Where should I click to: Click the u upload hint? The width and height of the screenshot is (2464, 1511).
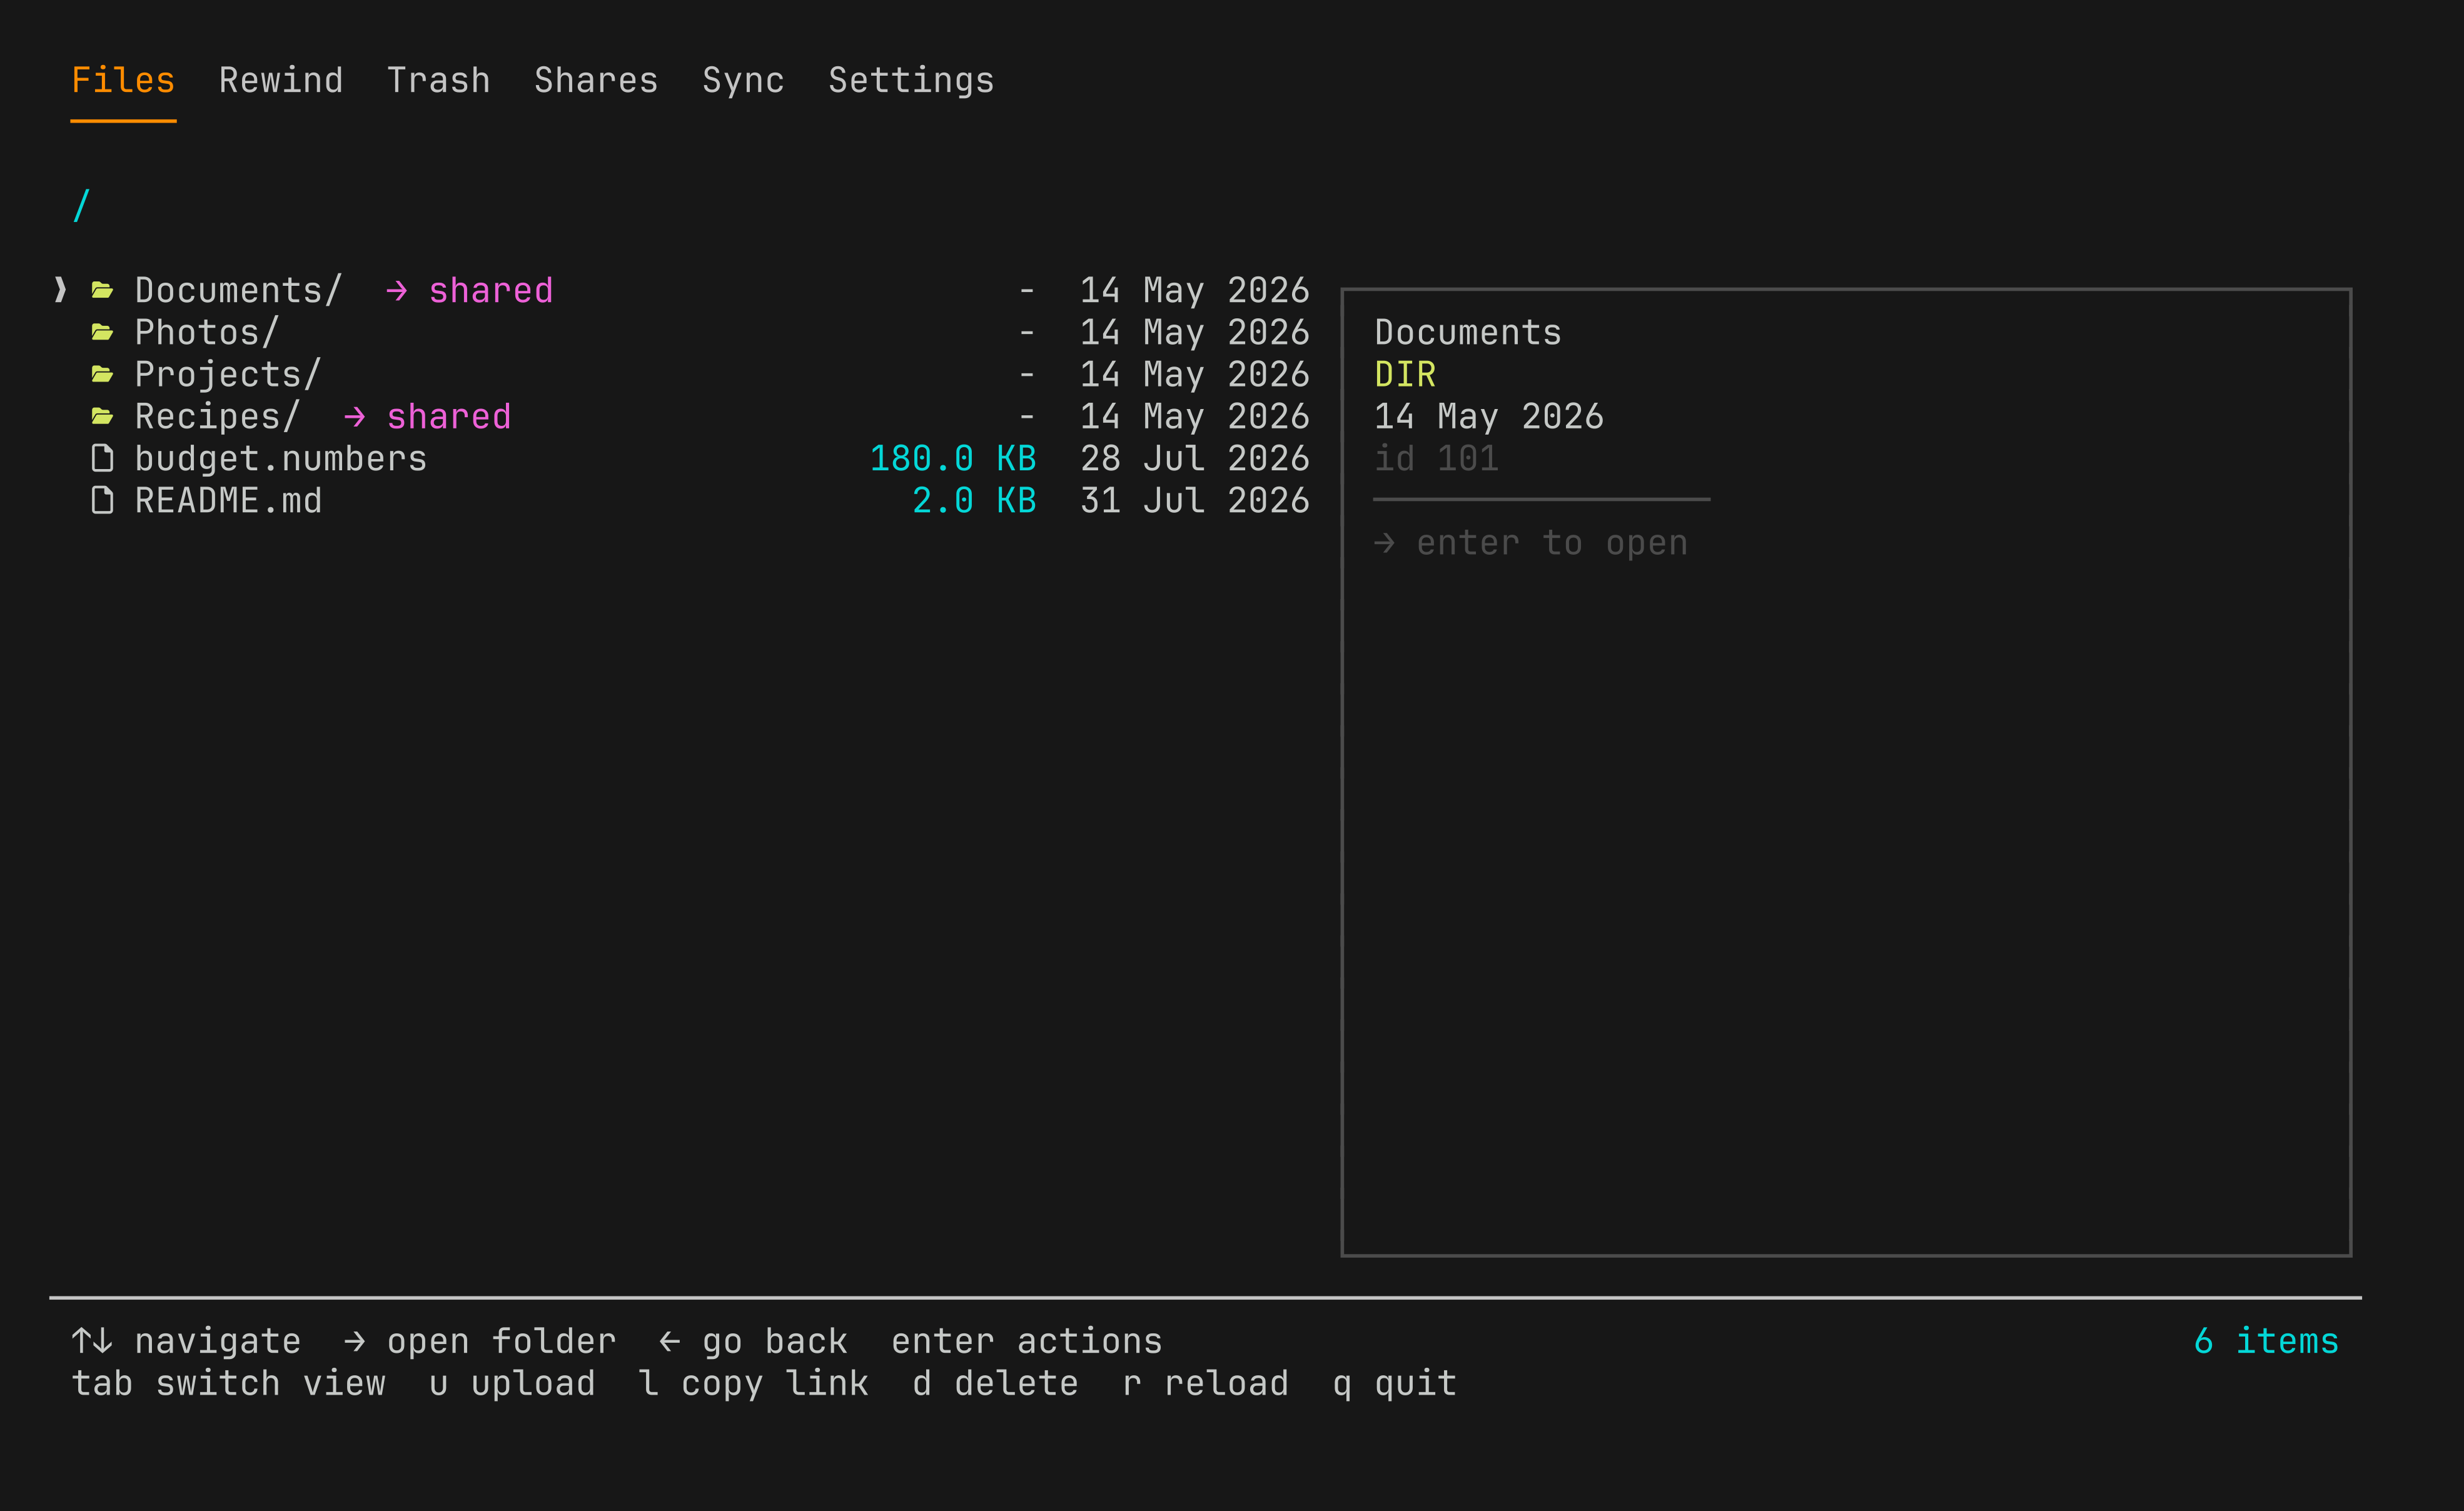coord(512,1383)
